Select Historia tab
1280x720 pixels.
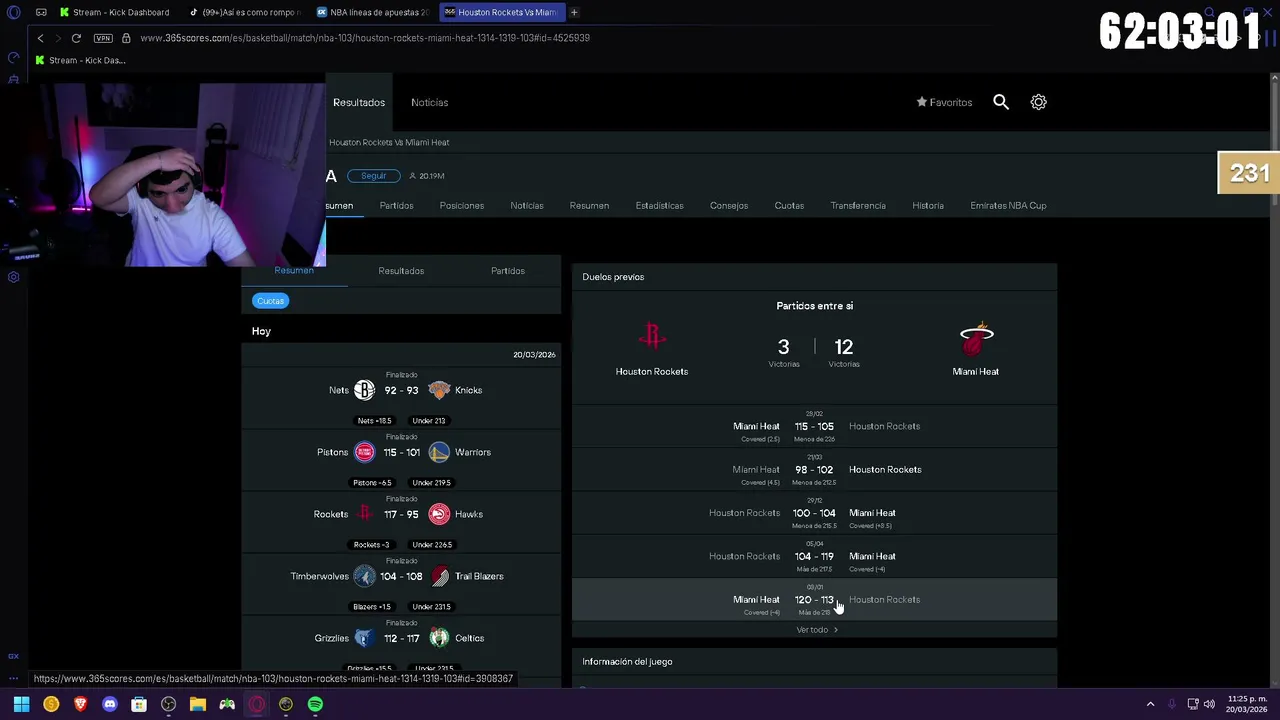(928, 206)
